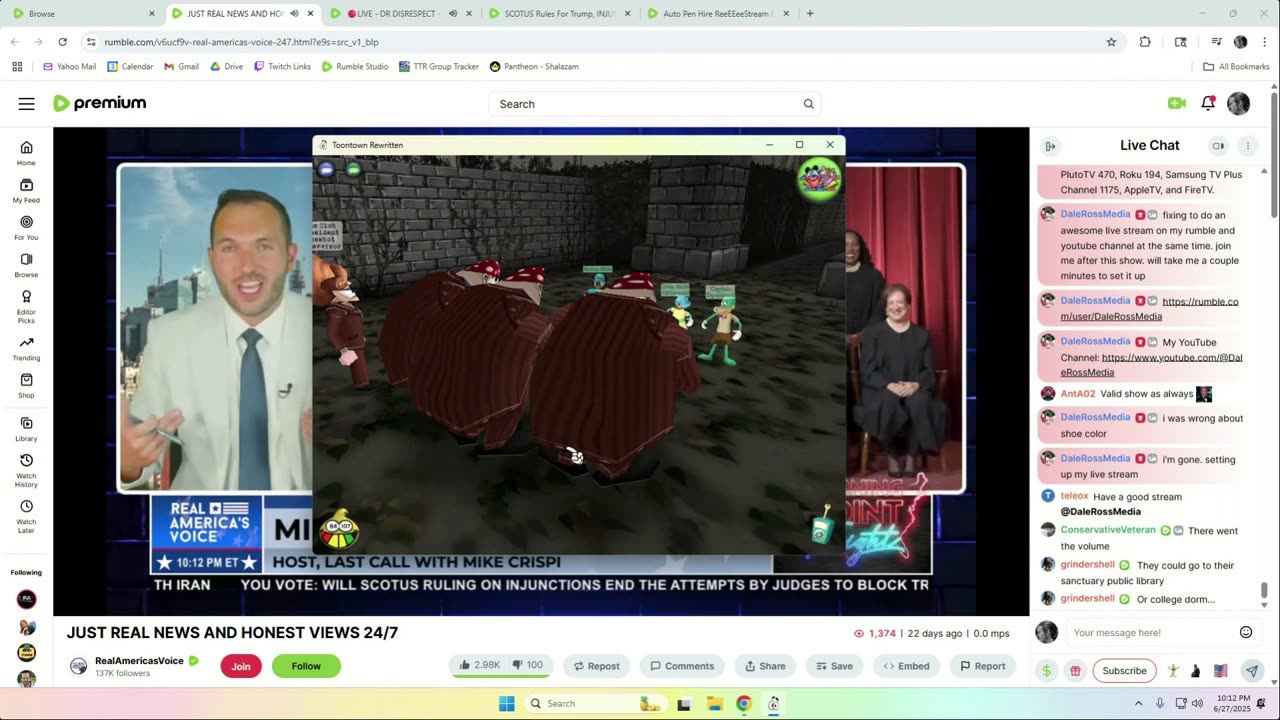Type in the chat message field
The image size is (1280, 720).
click(x=1150, y=632)
